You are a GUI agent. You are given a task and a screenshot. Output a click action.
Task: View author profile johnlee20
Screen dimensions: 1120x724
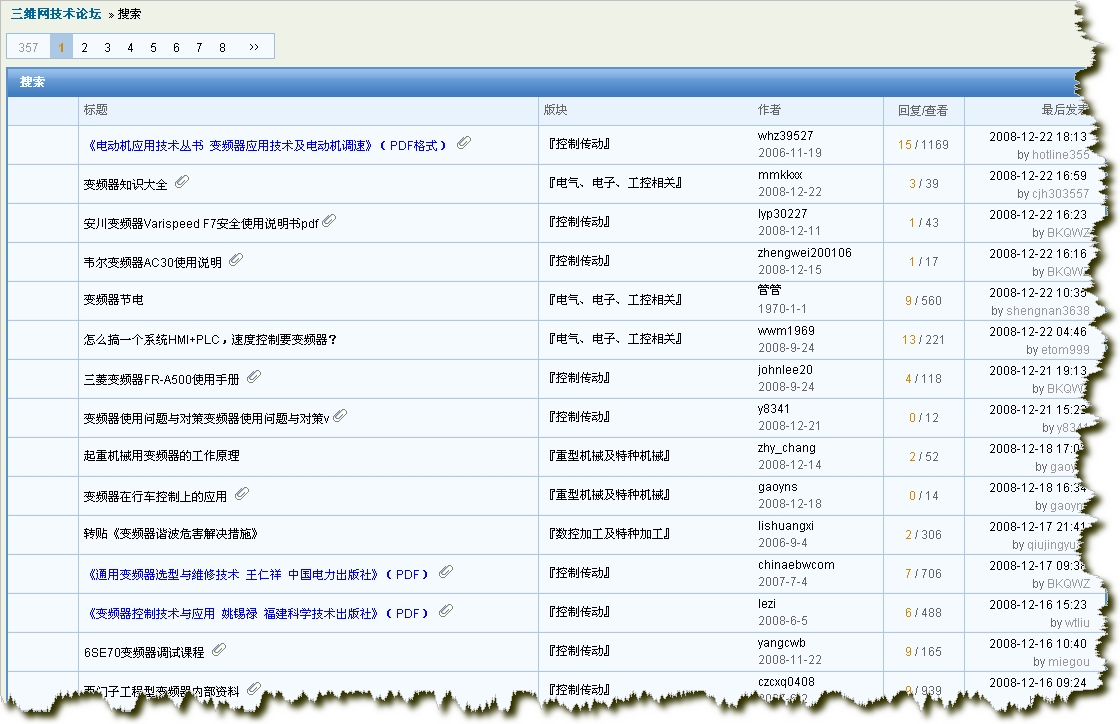coord(786,370)
